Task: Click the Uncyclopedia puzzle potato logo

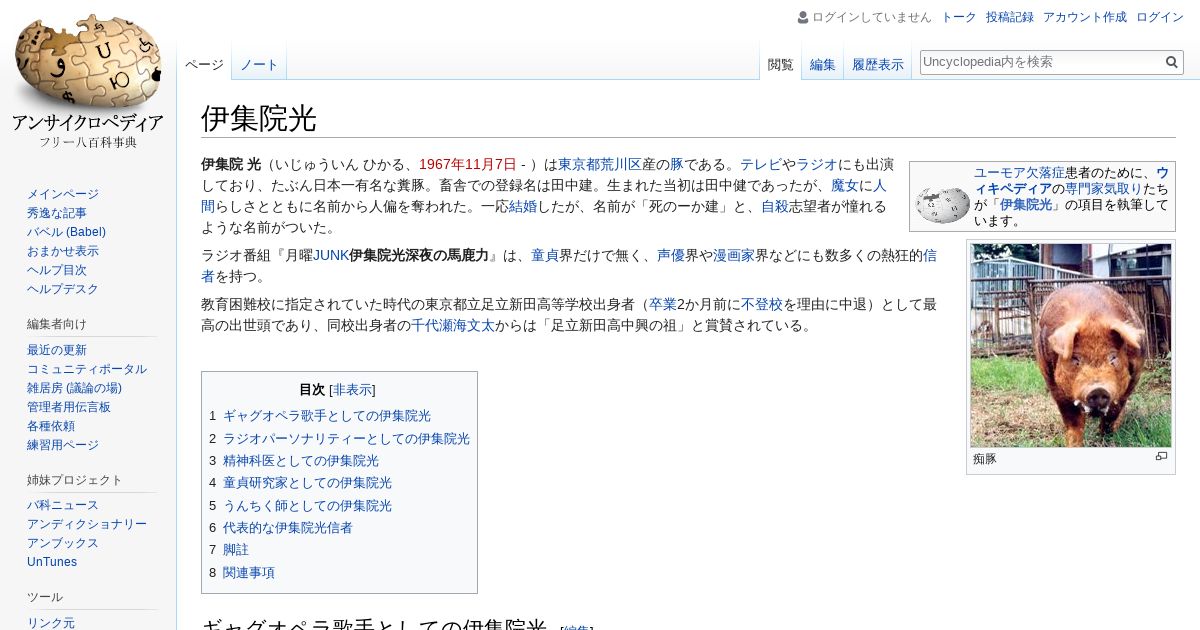Action: click(88, 62)
